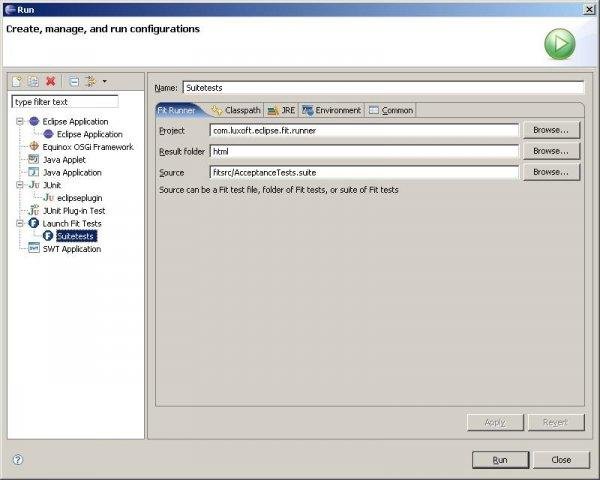Screen dimensions: 600x480
Task: Select Launch Fit Tests tree item
Action: [x=72, y=224]
